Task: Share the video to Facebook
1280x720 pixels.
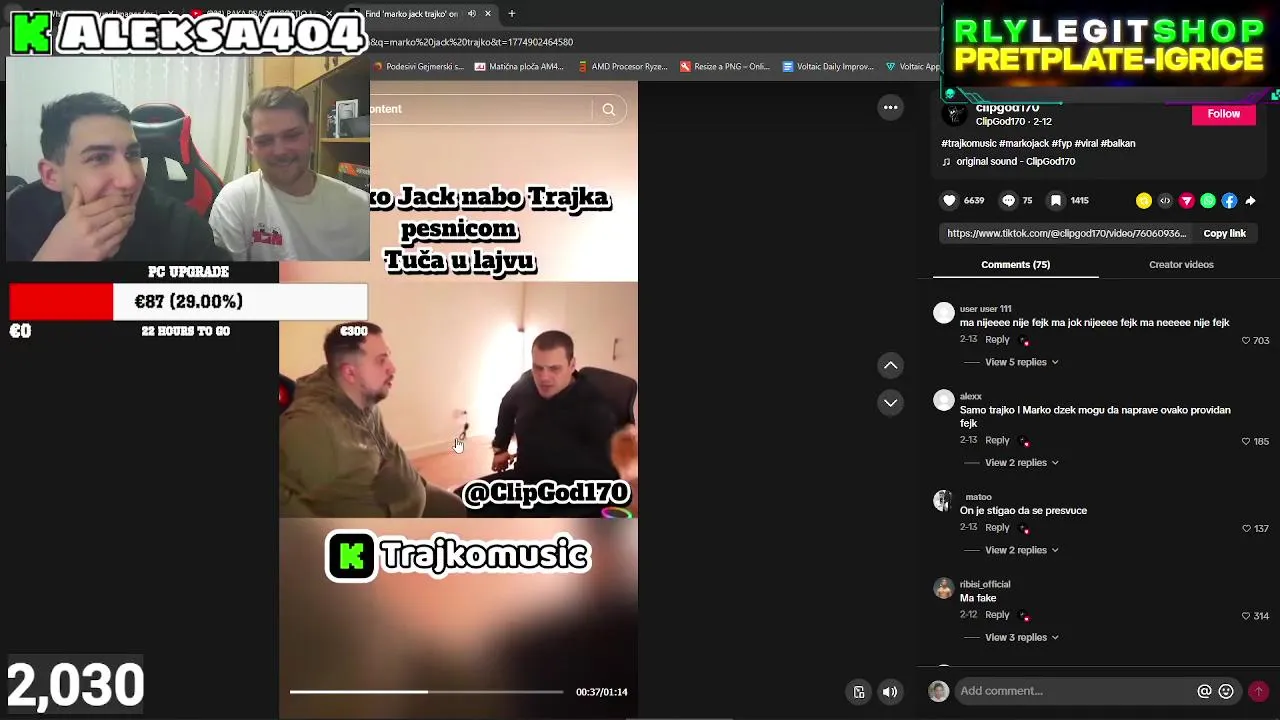Action: pyautogui.click(x=1229, y=201)
